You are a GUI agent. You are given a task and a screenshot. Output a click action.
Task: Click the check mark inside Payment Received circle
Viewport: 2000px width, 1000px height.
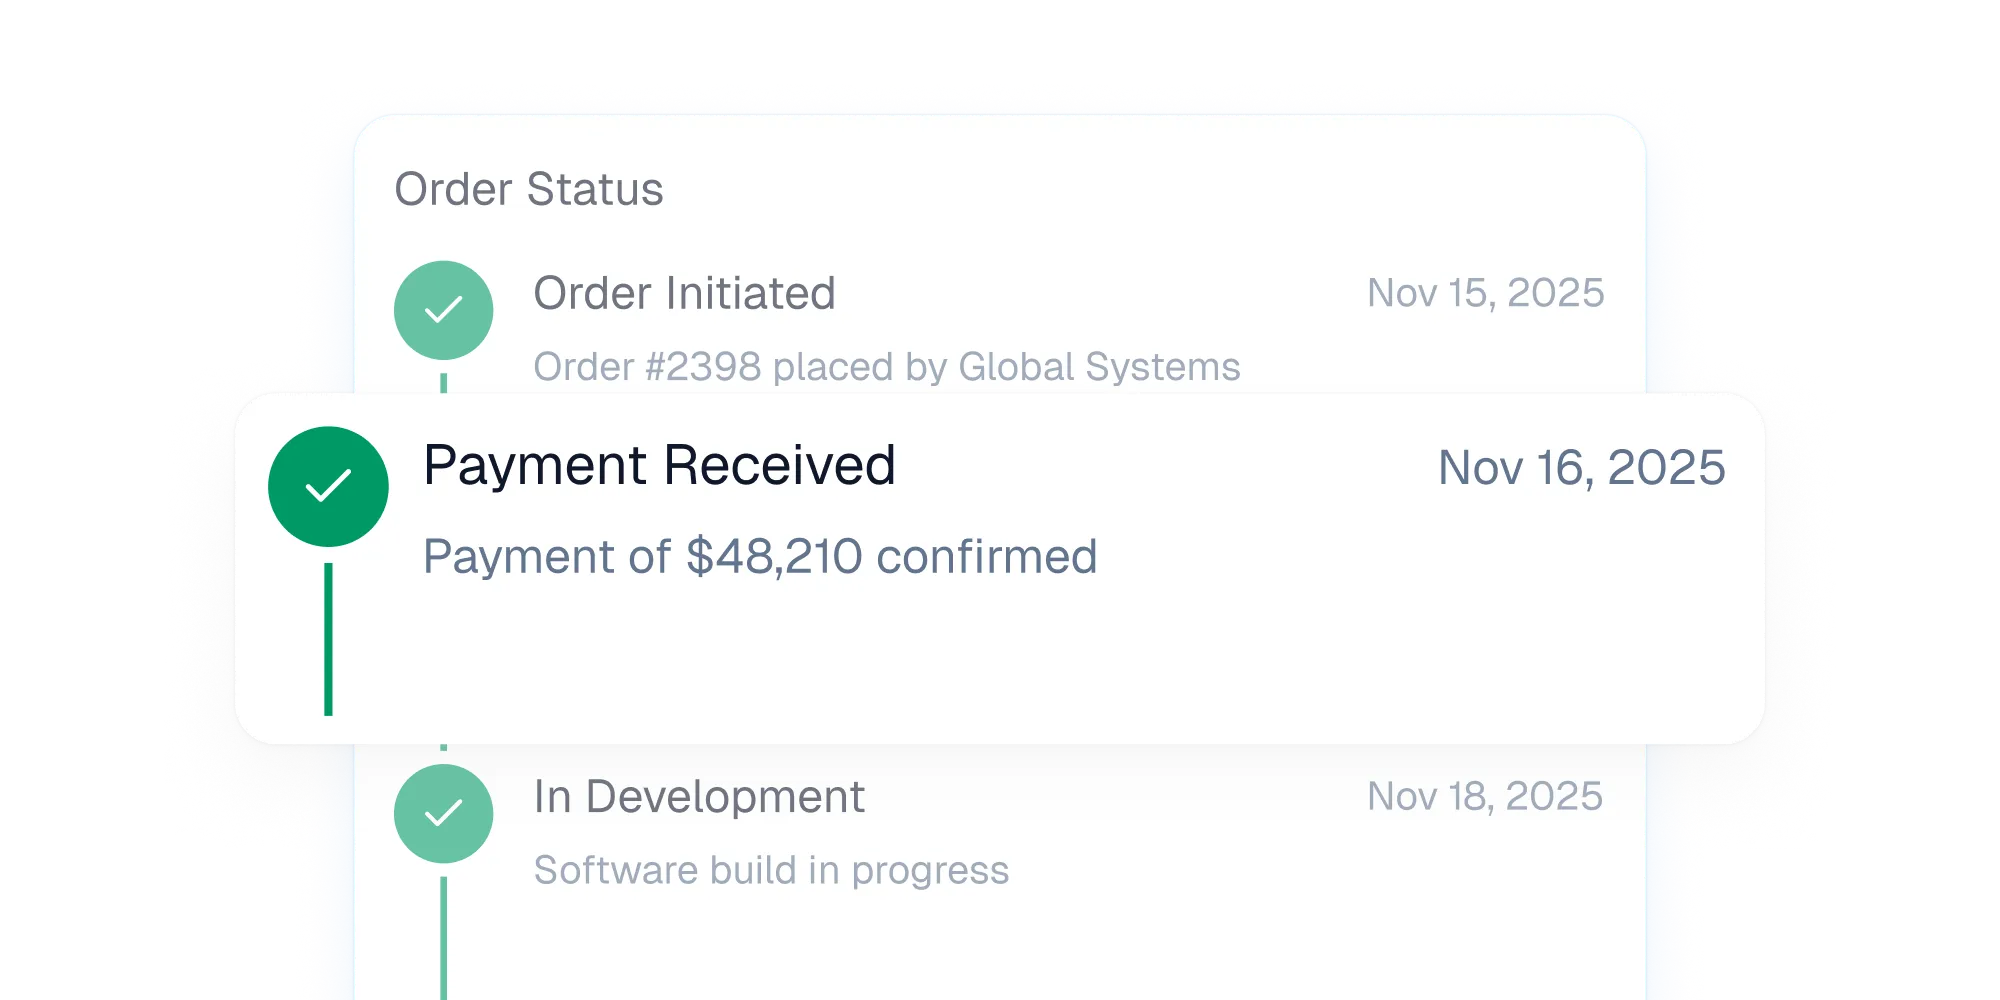pyautogui.click(x=328, y=486)
